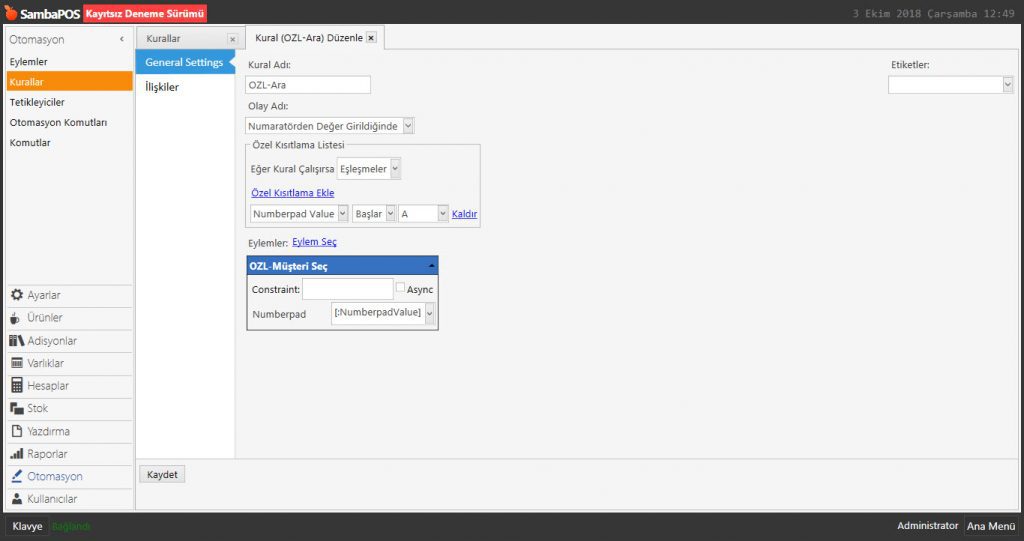Click the Özel Kısıtlama Ekle link
This screenshot has width=1024, height=541.
click(292, 193)
